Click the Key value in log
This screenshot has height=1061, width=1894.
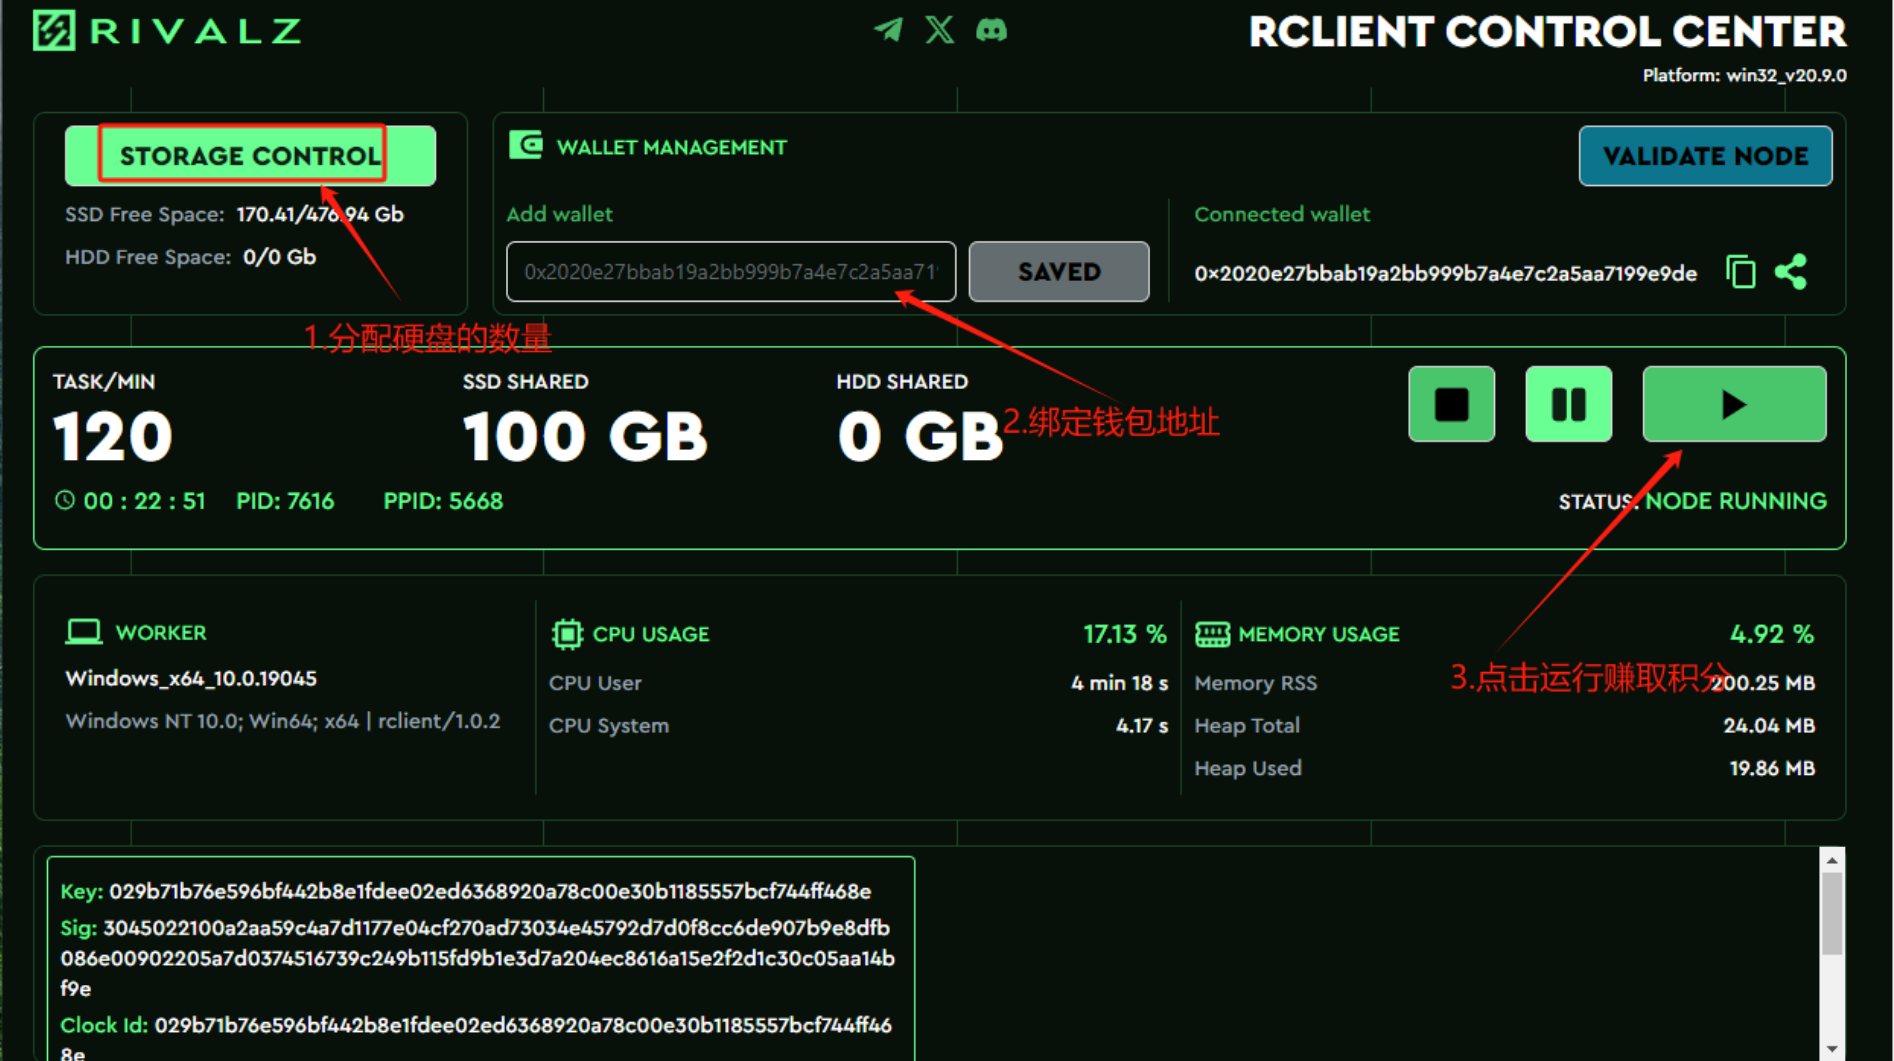coord(490,891)
